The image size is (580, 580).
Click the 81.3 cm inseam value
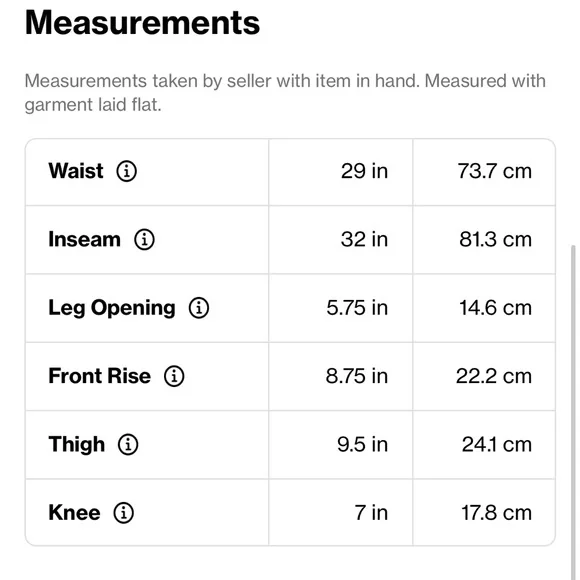coord(495,239)
